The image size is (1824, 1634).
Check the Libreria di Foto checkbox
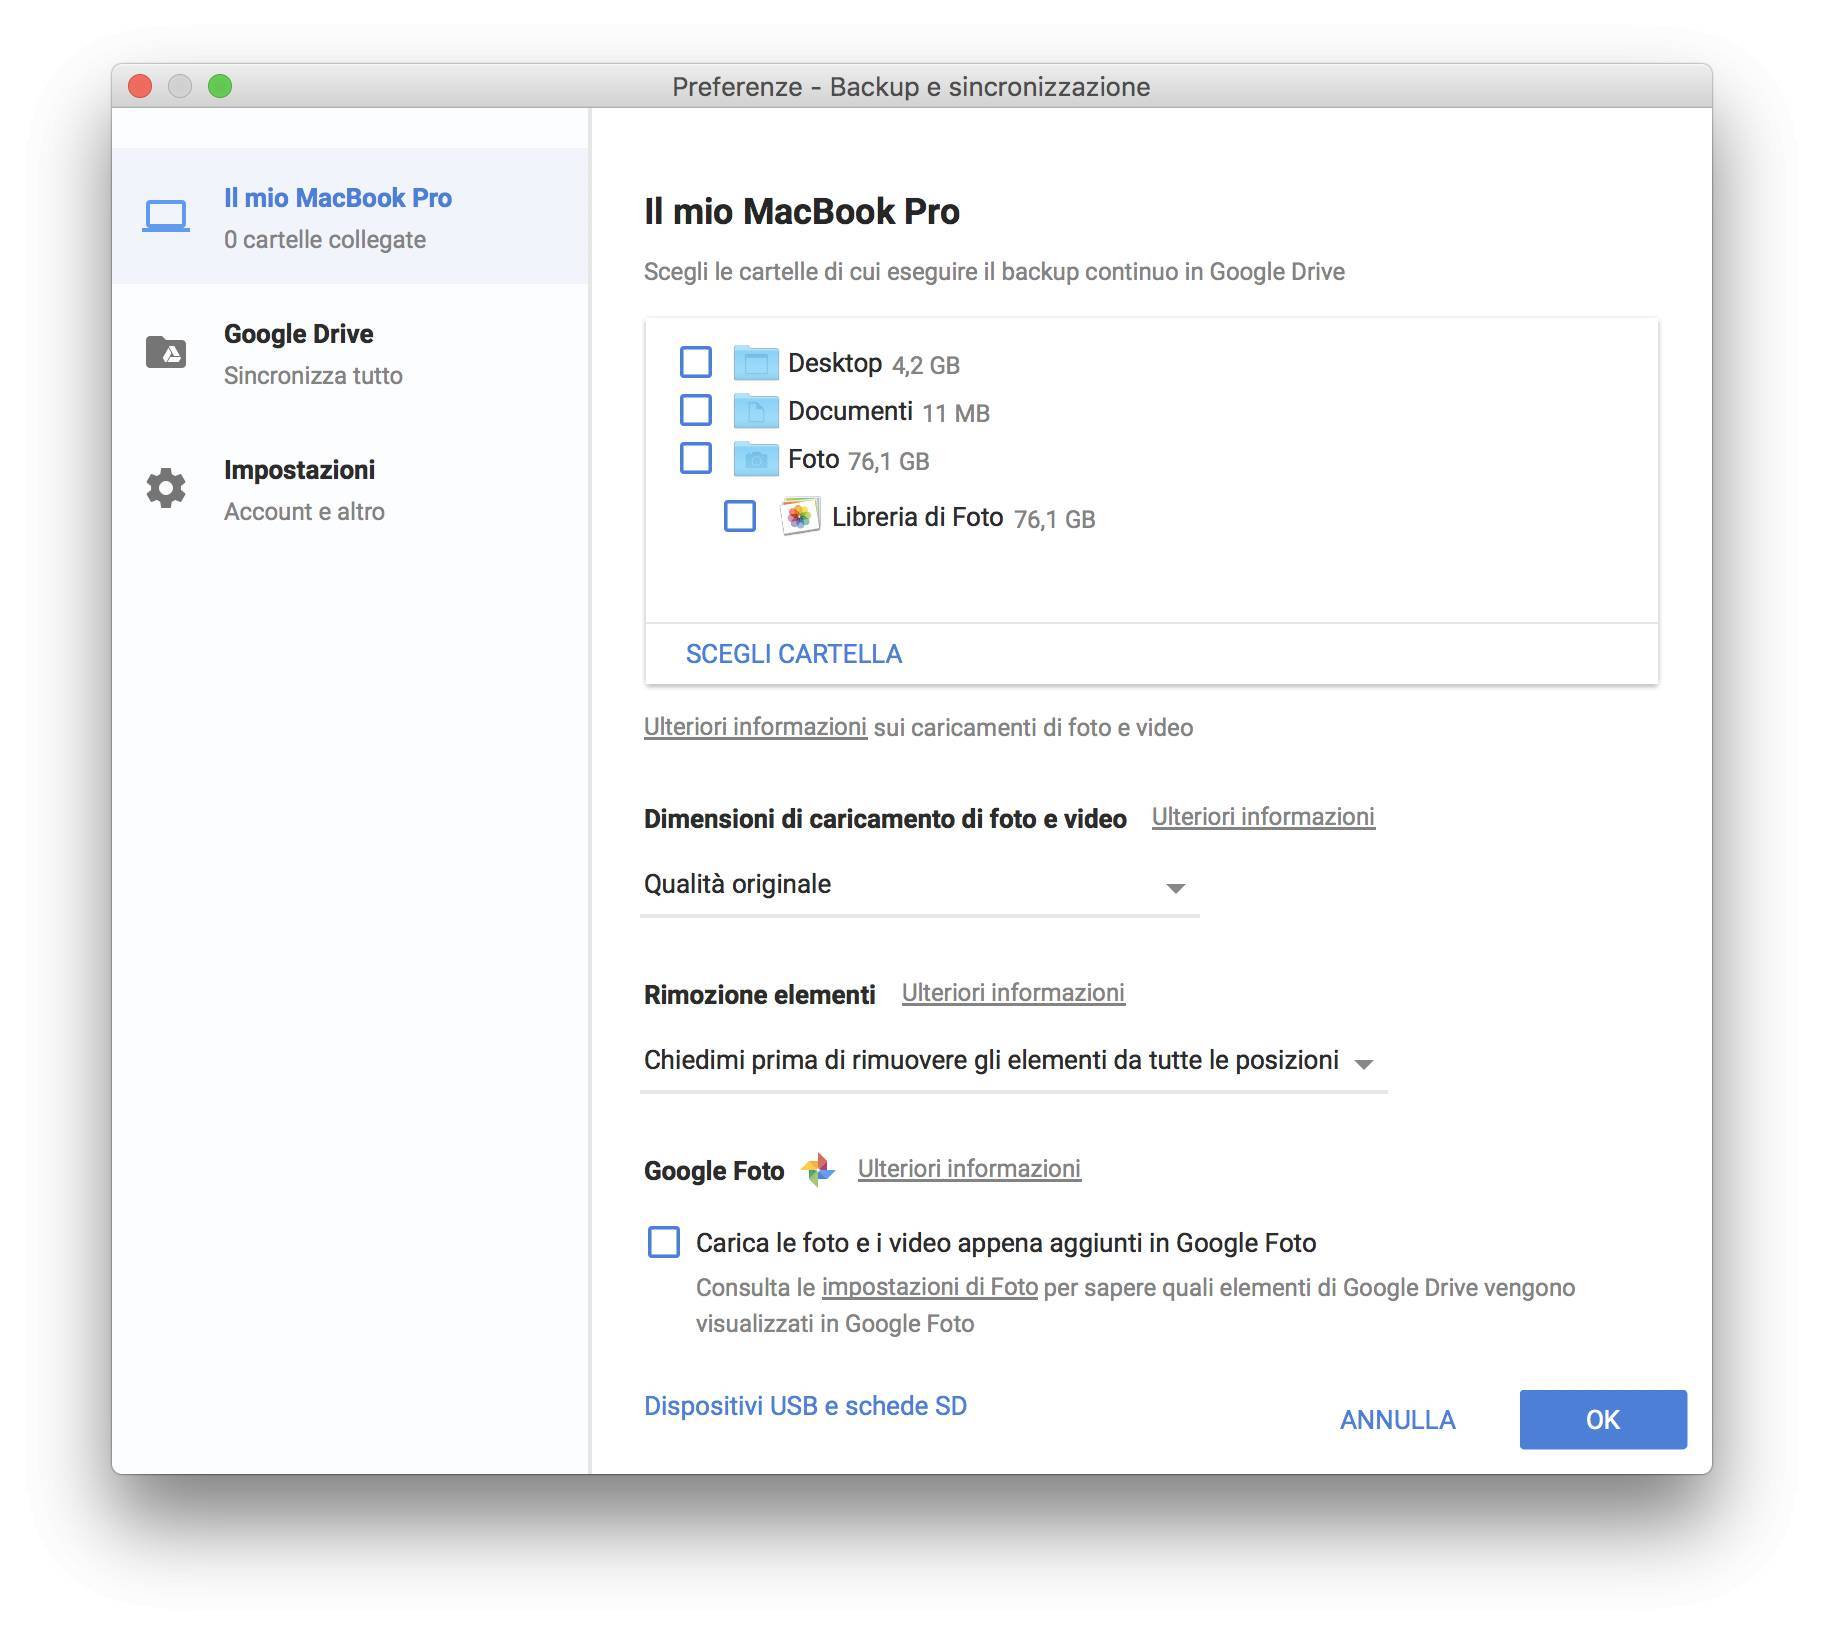[x=740, y=516]
